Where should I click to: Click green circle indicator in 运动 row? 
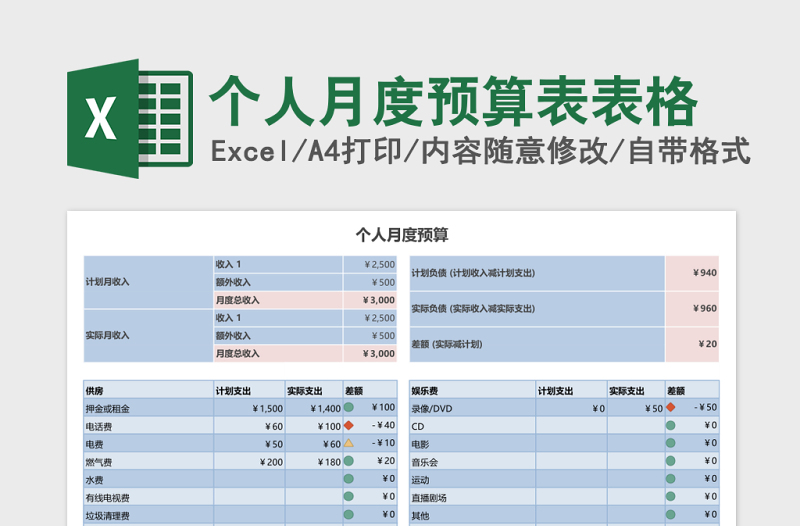click(670, 479)
